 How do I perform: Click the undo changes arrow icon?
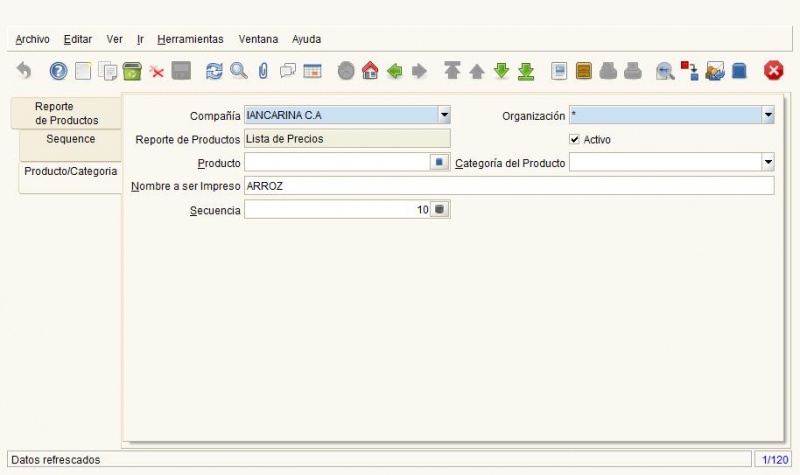(24, 70)
